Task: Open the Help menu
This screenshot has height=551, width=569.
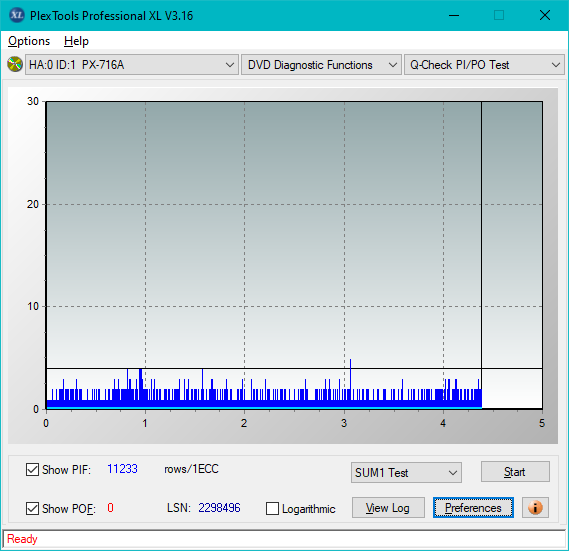Action: pyautogui.click(x=76, y=41)
